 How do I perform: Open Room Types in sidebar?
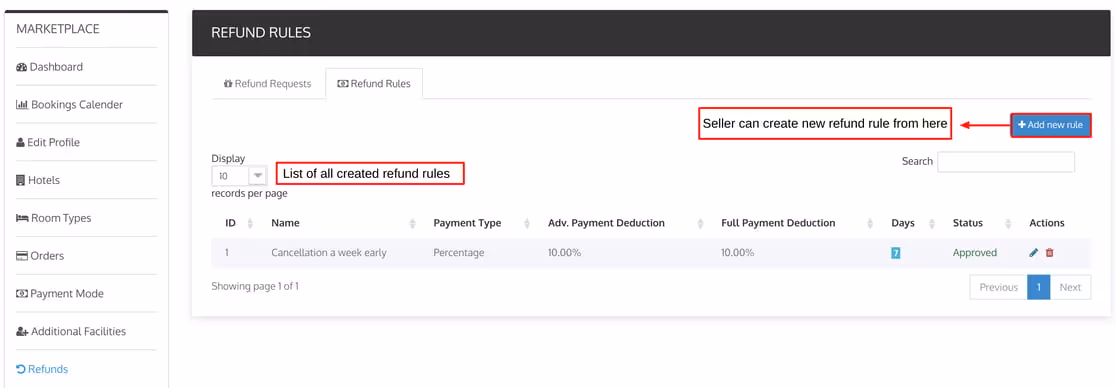coord(53,218)
